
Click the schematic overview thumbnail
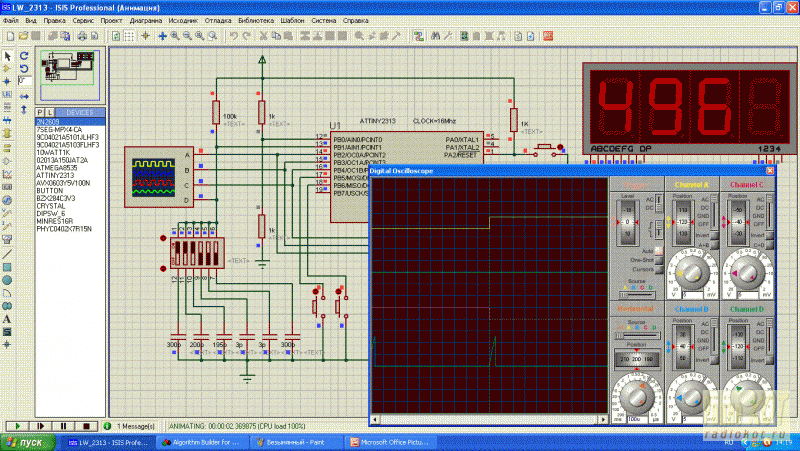click(x=70, y=75)
